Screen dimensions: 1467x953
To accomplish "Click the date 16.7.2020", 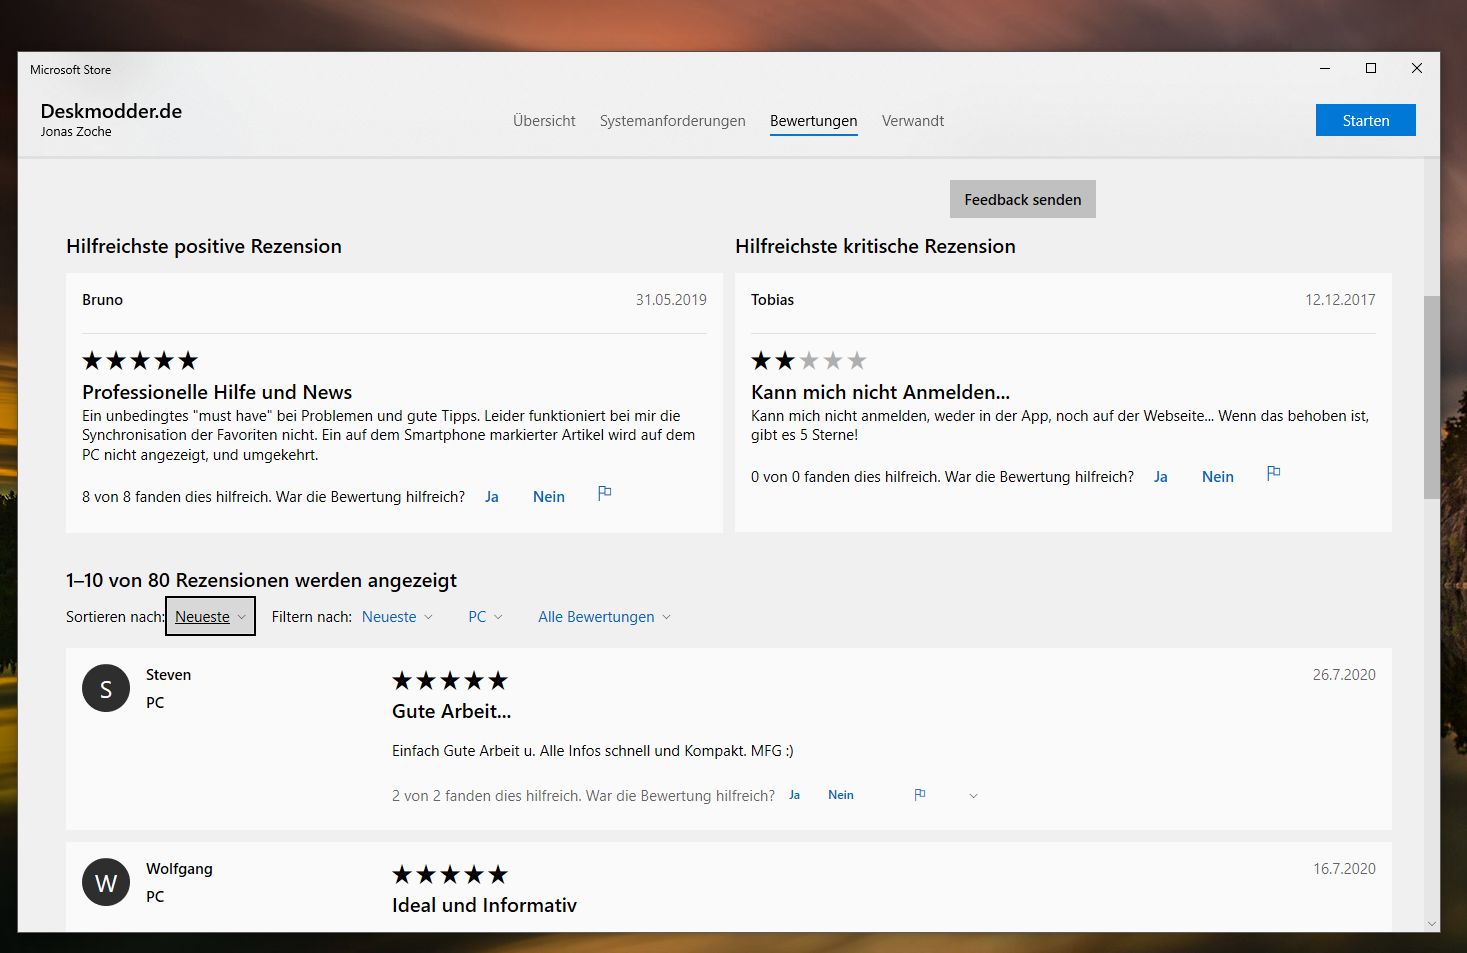I will click(x=1344, y=869).
